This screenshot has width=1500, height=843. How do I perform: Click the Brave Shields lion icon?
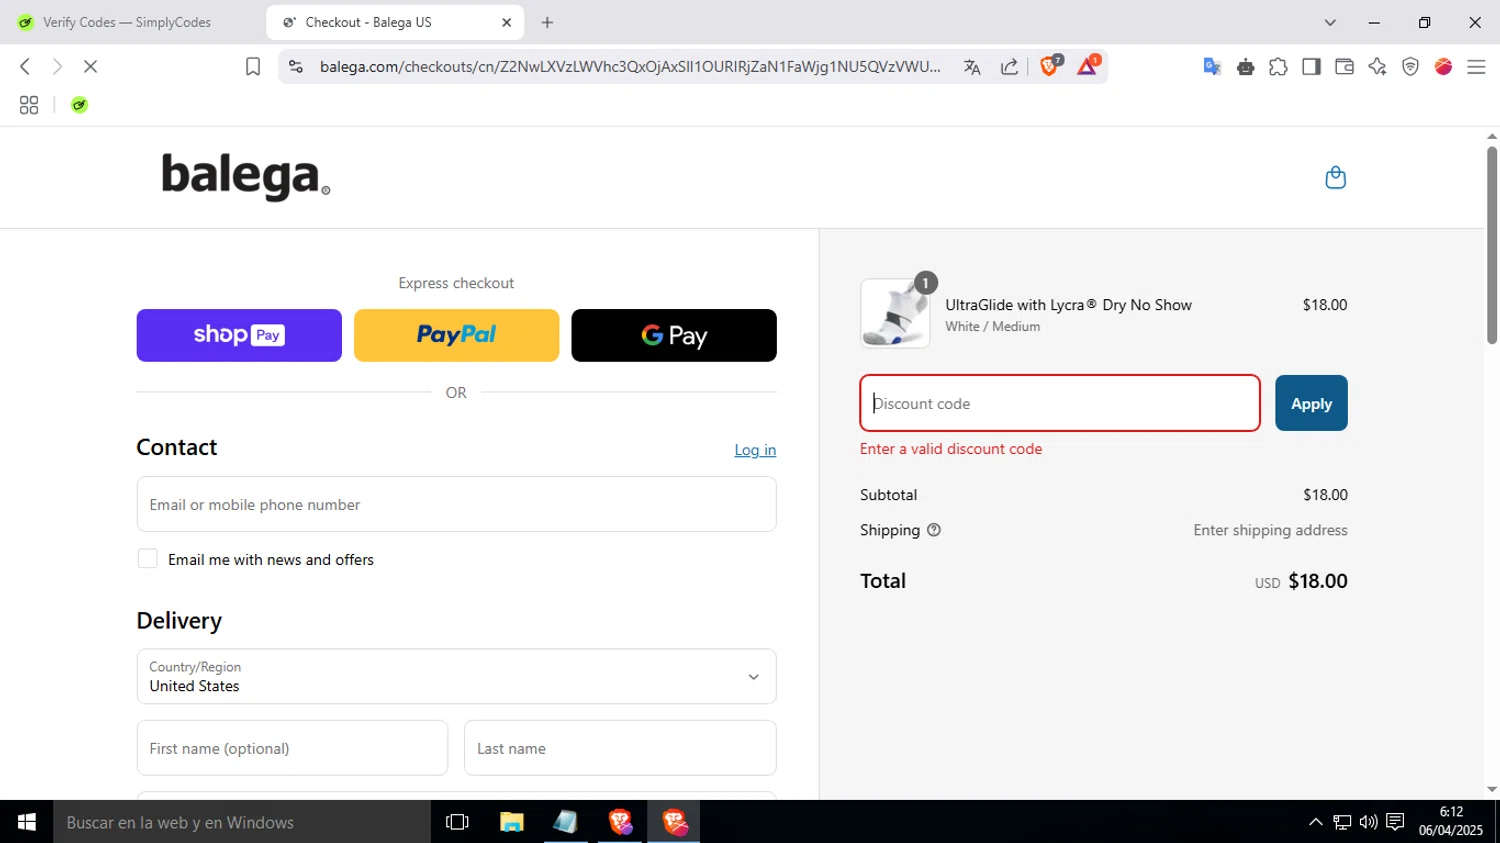pyautogui.click(x=1049, y=66)
